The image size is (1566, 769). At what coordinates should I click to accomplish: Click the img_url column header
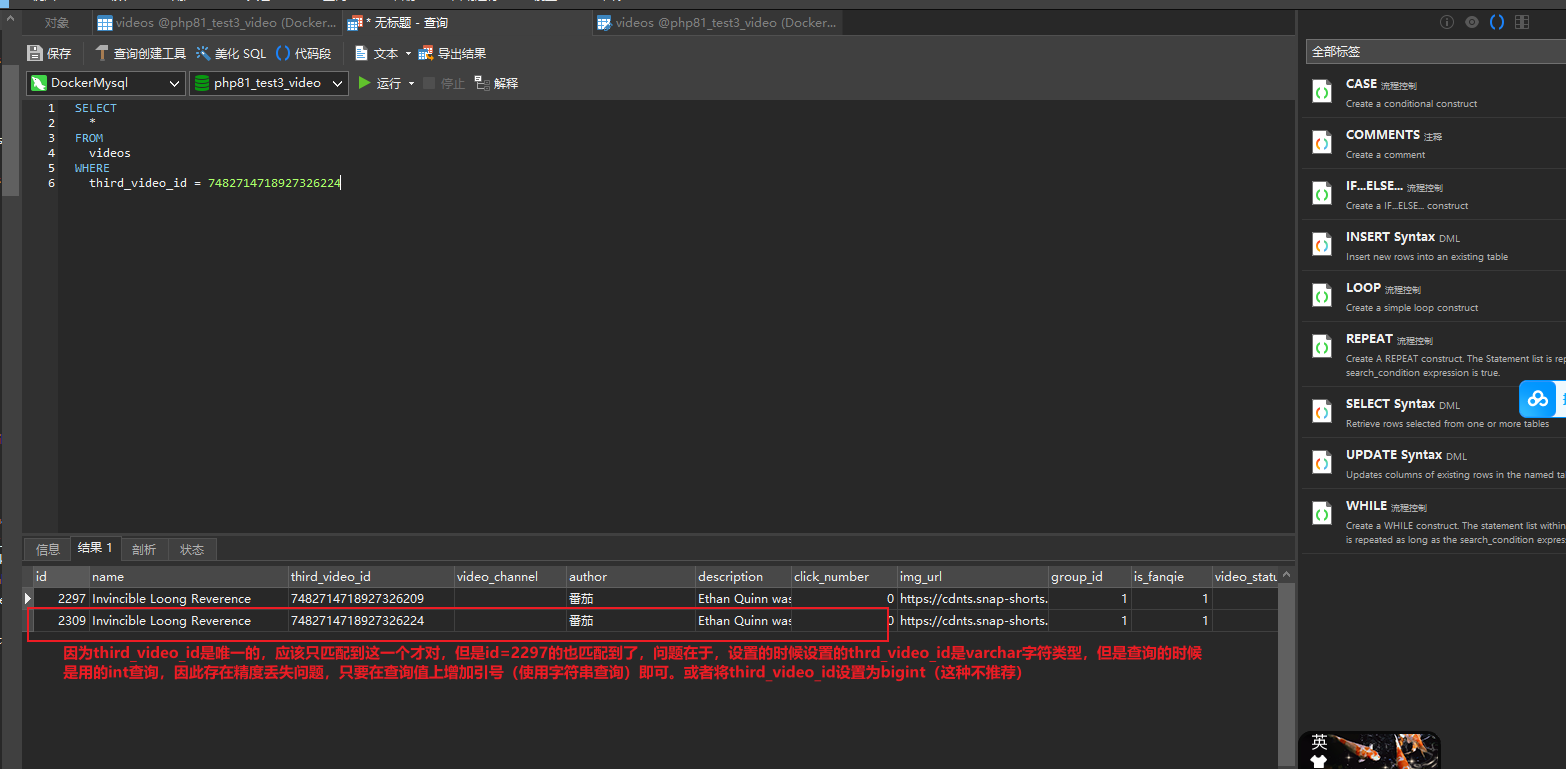pyautogui.click(x=972, y=576)
